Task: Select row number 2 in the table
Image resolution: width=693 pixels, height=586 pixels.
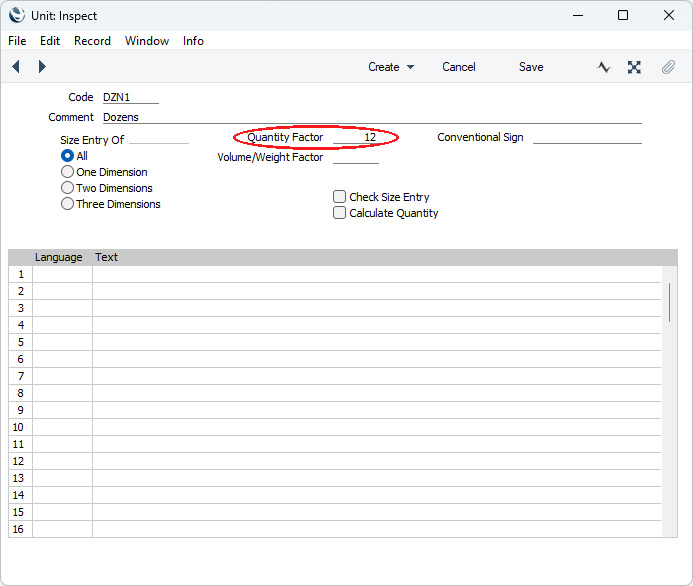Action: (21, 291)
